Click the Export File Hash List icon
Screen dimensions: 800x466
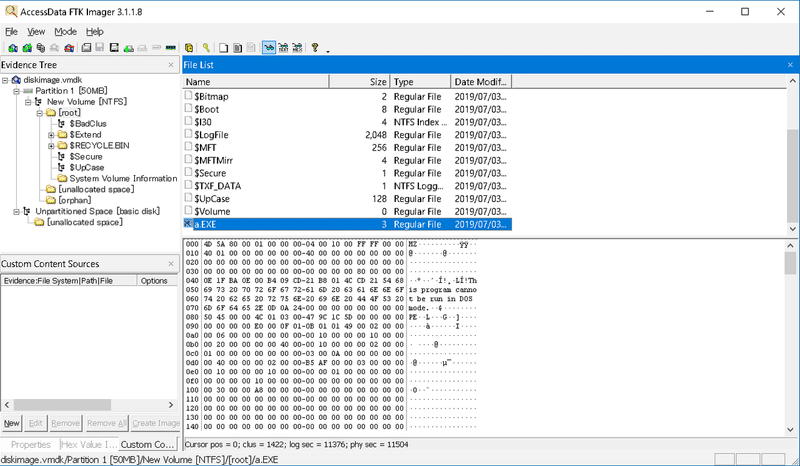click(x=237, y=47)
